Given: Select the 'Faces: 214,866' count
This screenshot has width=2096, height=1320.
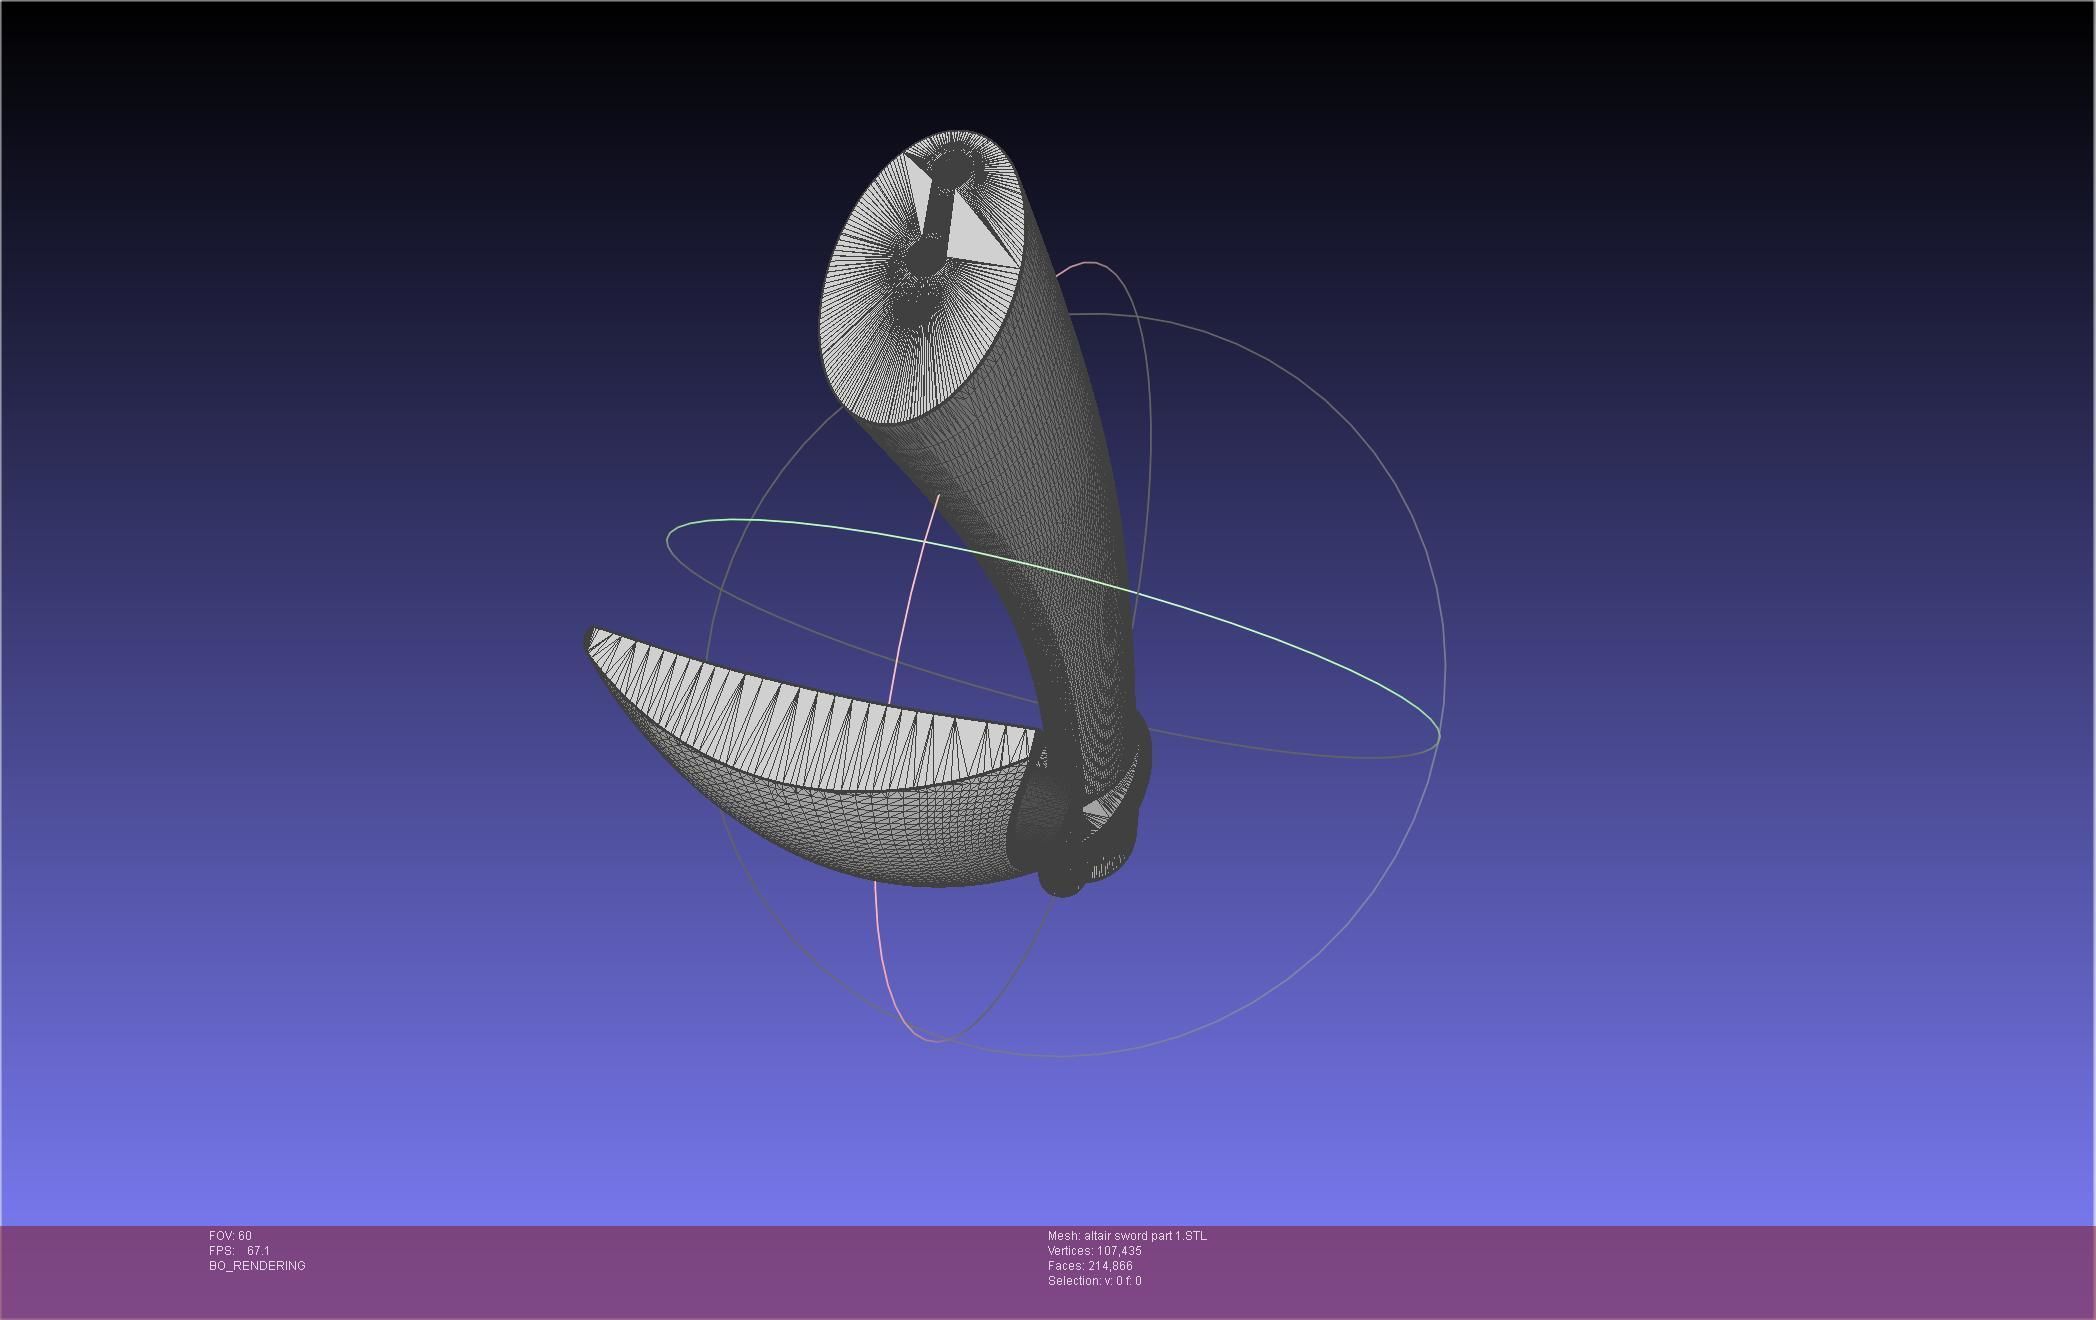Looking at the screenshot, I should 1090,1266.
